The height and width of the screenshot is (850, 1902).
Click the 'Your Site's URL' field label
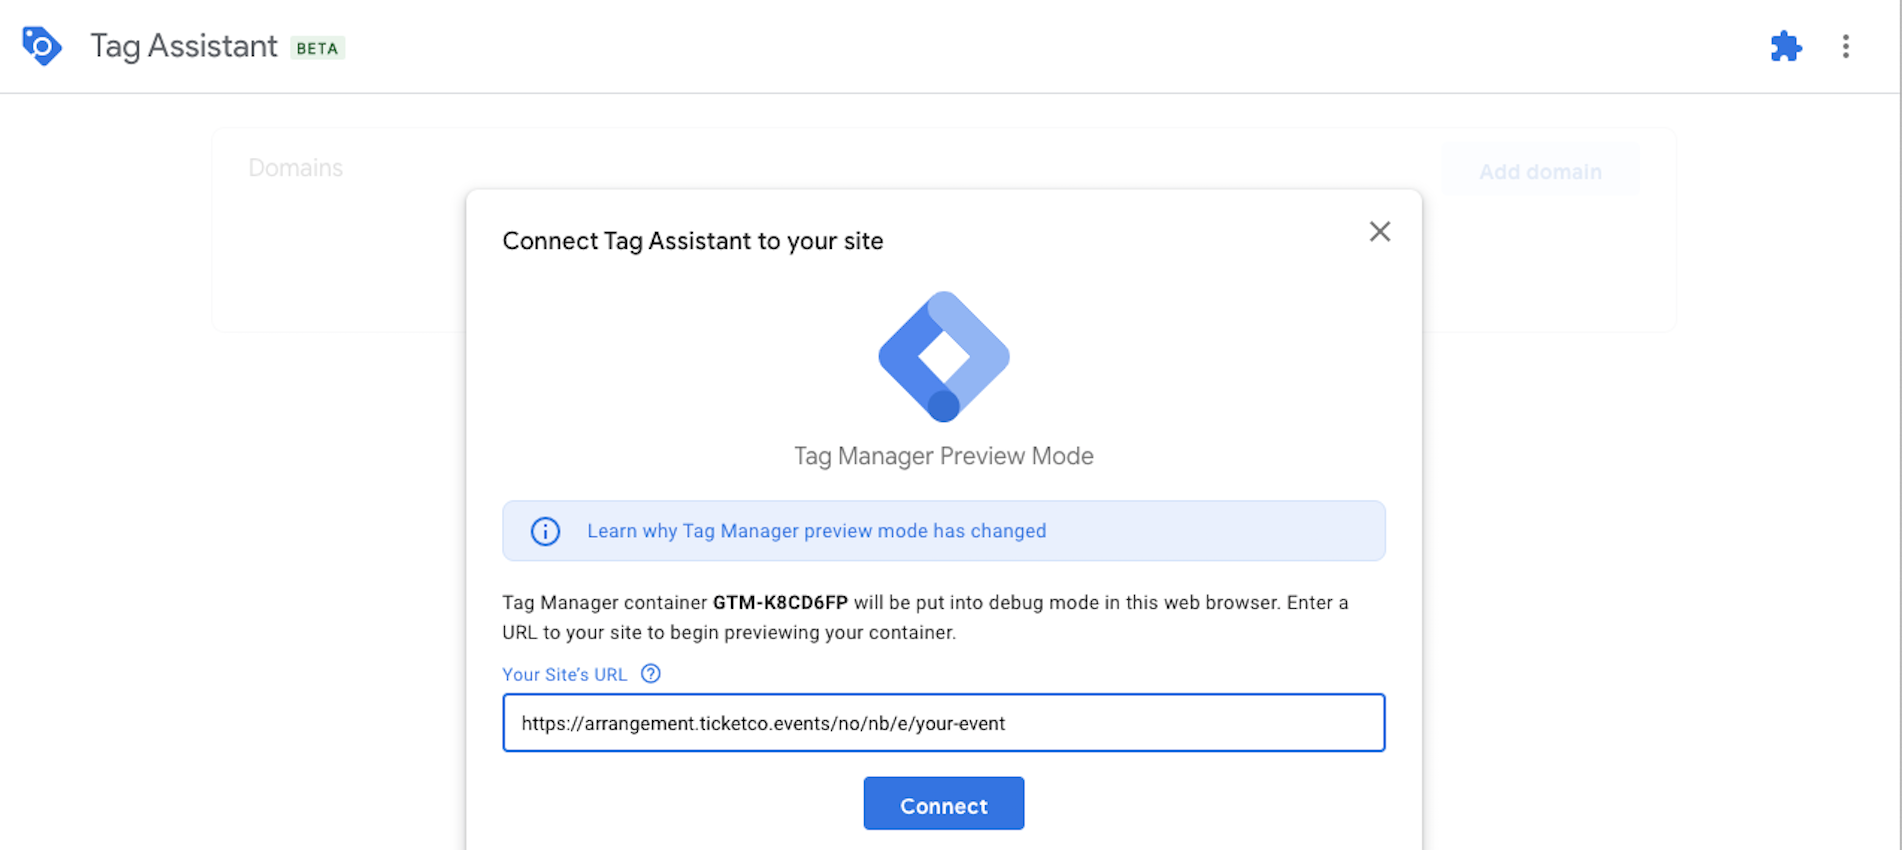(565, 674)
